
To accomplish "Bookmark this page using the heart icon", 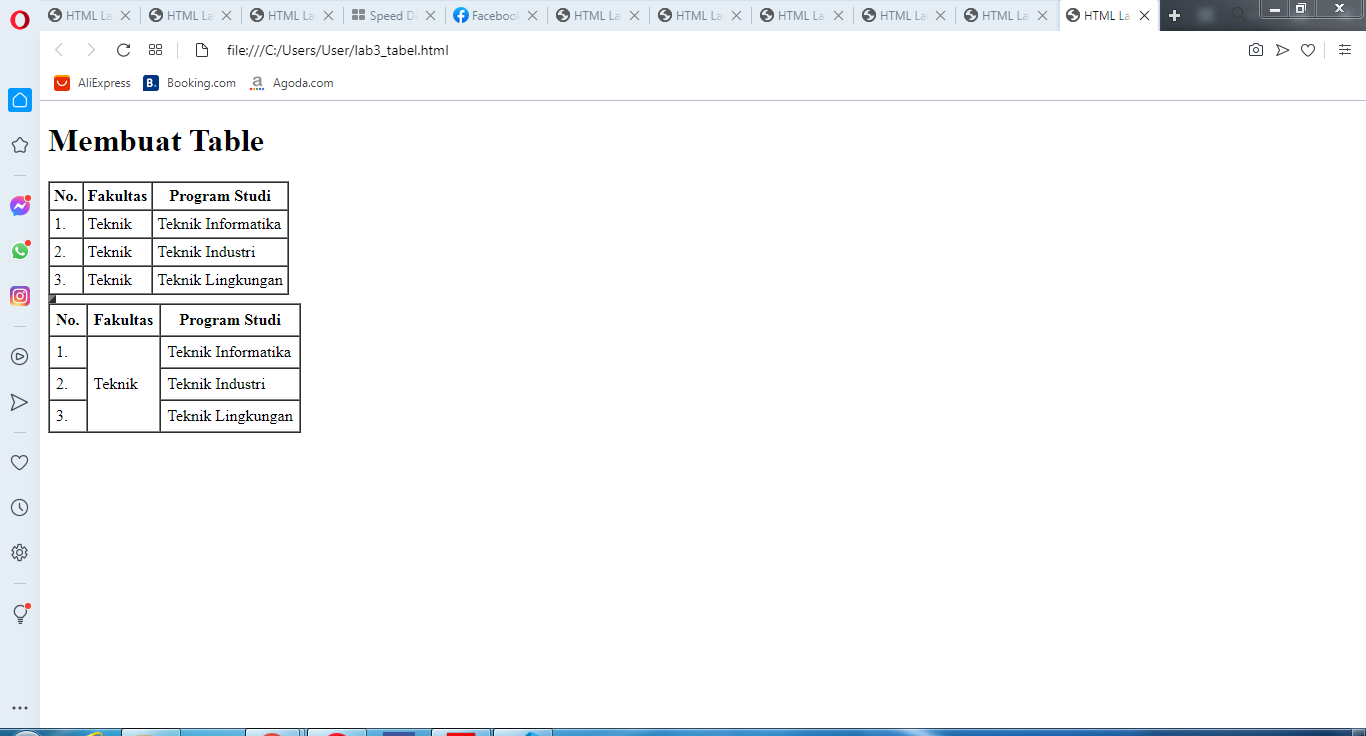I will tap(1308, 49).
